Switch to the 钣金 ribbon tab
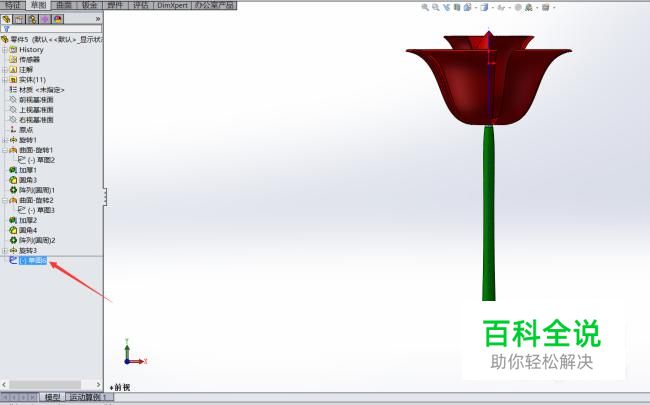Viewport: 650px width, 405px height. point(89,5)
